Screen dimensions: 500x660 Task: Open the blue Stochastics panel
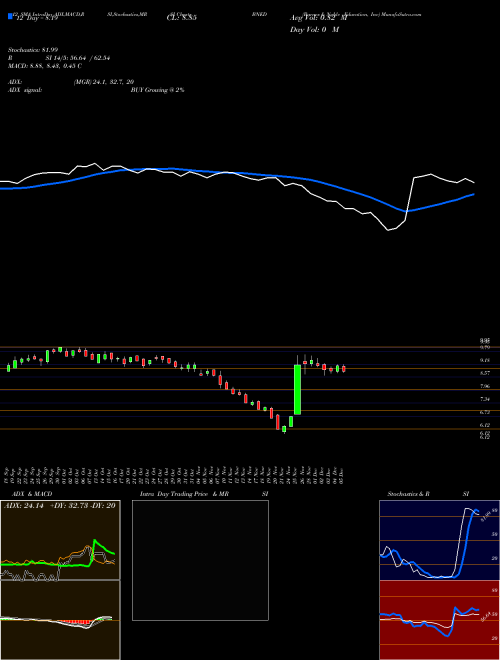click(439, 540)
